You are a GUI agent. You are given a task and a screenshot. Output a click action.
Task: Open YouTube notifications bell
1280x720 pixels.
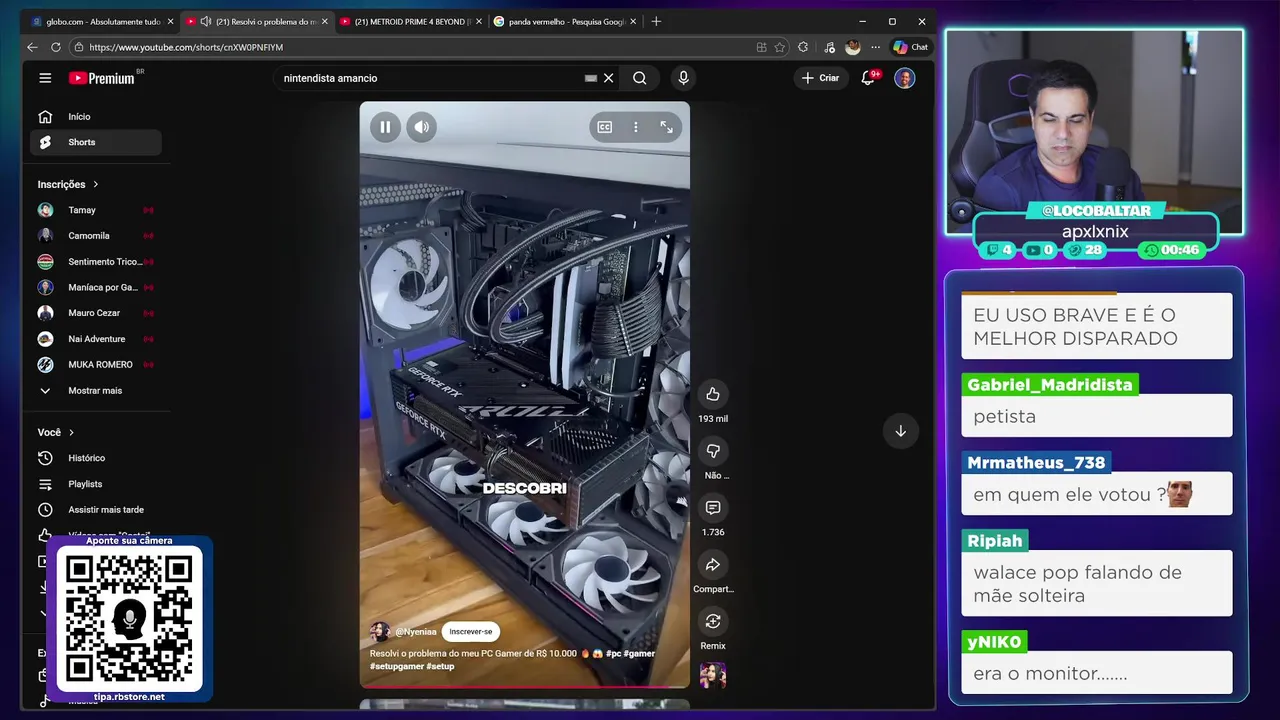point(868,78)
